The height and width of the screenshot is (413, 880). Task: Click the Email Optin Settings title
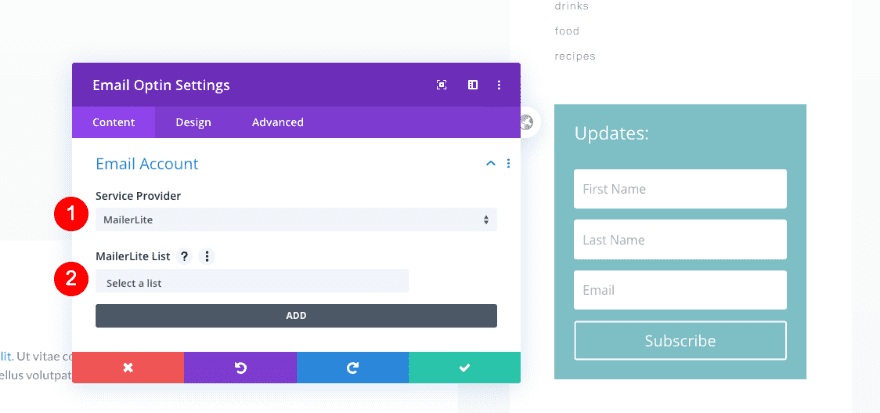[161, 85]
